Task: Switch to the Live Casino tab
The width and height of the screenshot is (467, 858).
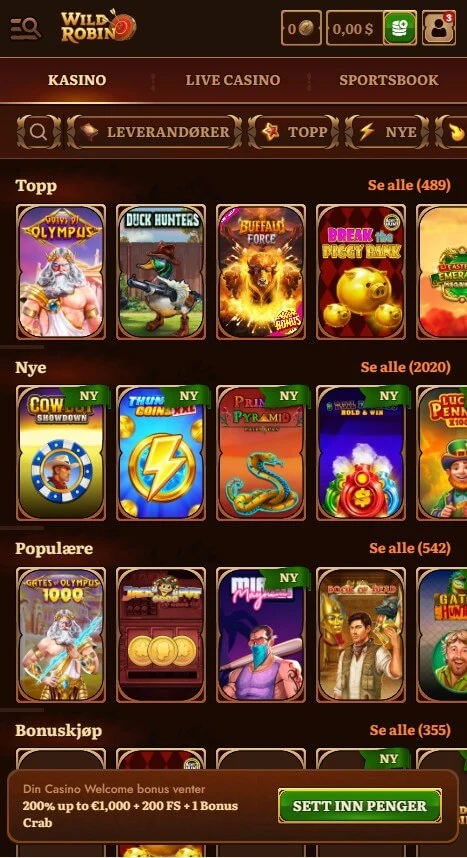Action: (233, 80)
